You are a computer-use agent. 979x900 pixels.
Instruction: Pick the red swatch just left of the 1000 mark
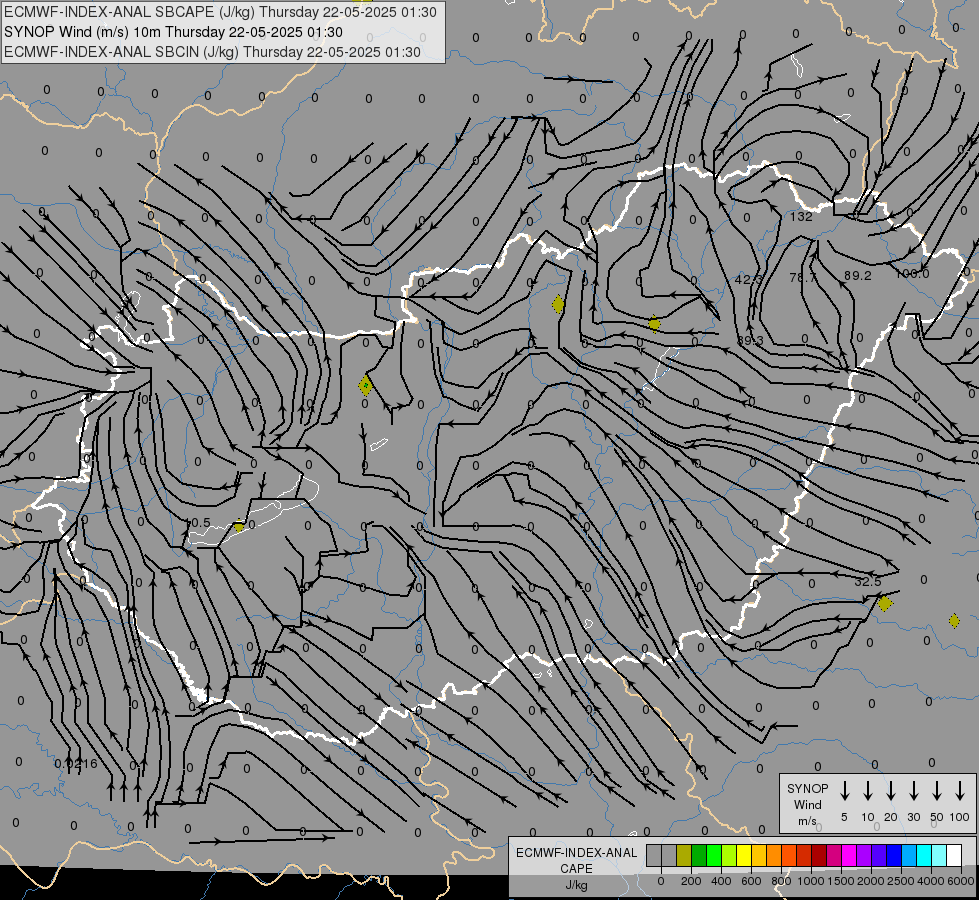coord(804,856)
